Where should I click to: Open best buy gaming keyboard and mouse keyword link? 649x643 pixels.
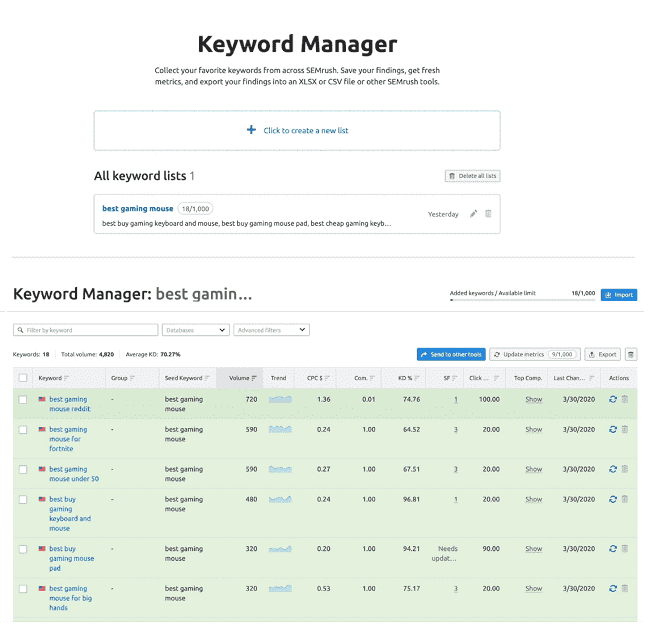pyautogui.click(x=70, y=514)
